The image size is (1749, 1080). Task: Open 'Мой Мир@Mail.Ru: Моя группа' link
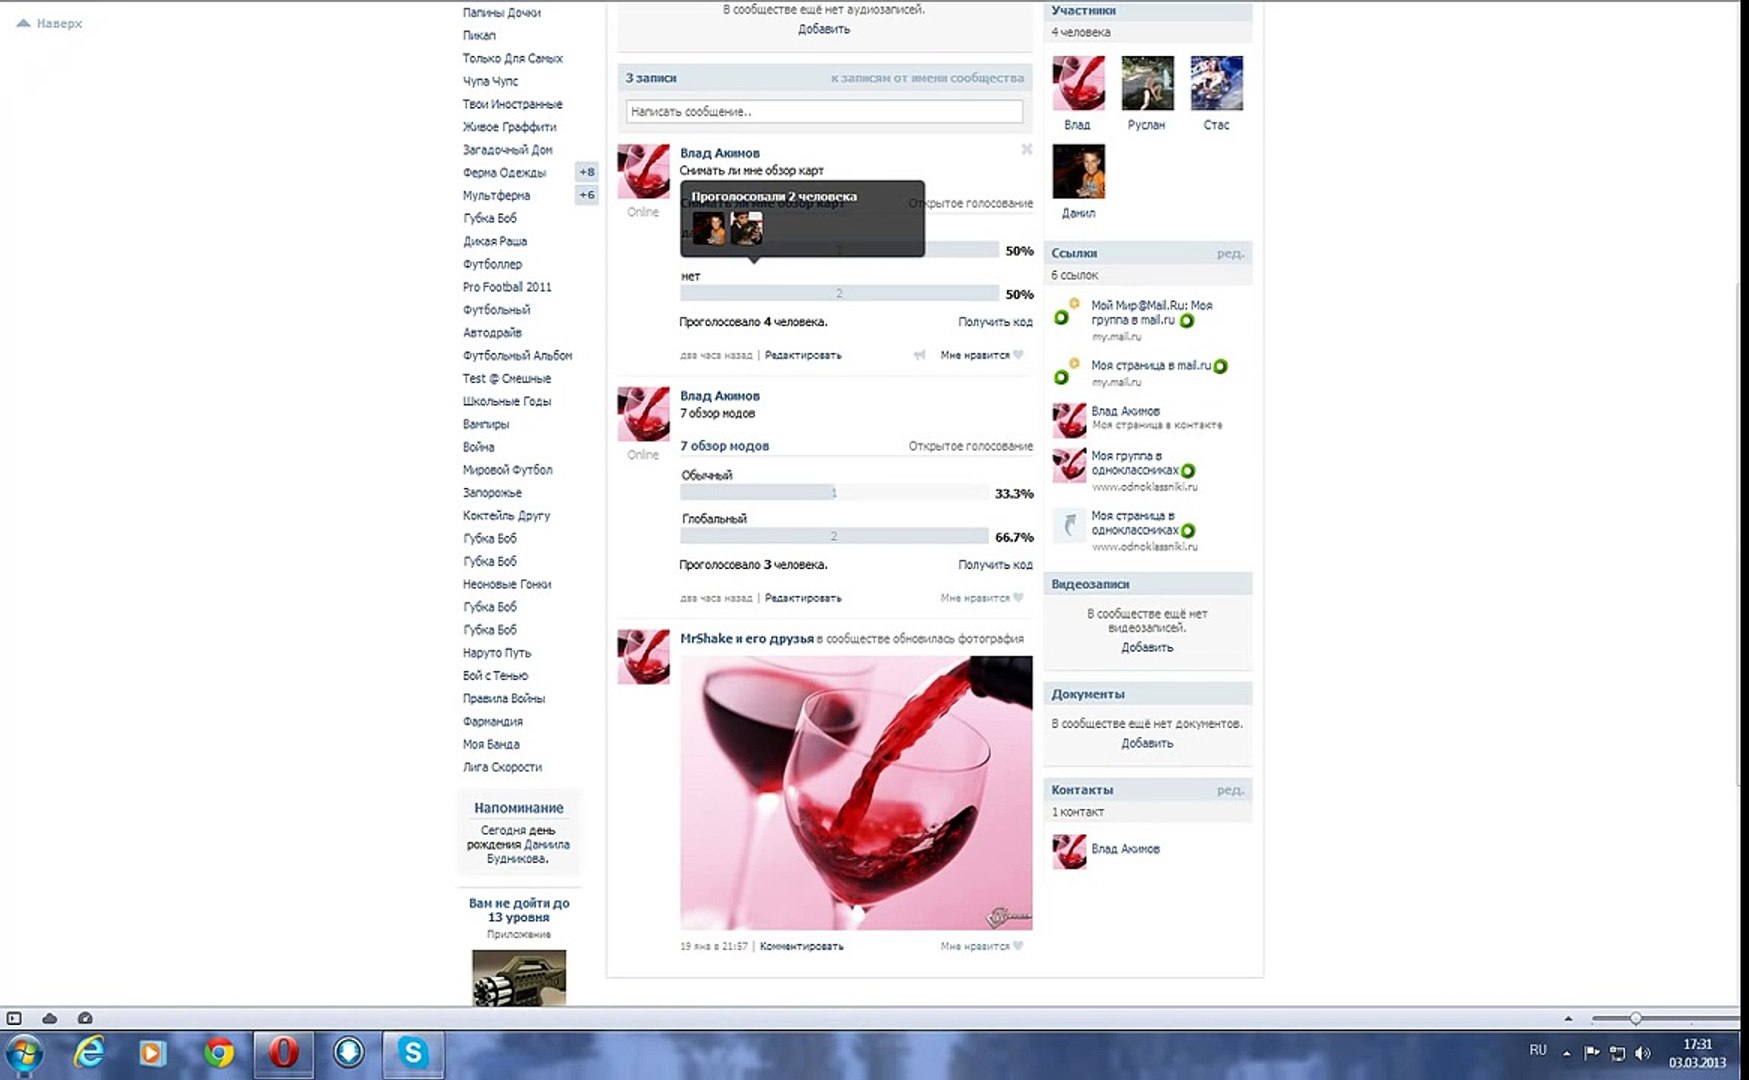pyautogui.click(x=1151, y=312)
